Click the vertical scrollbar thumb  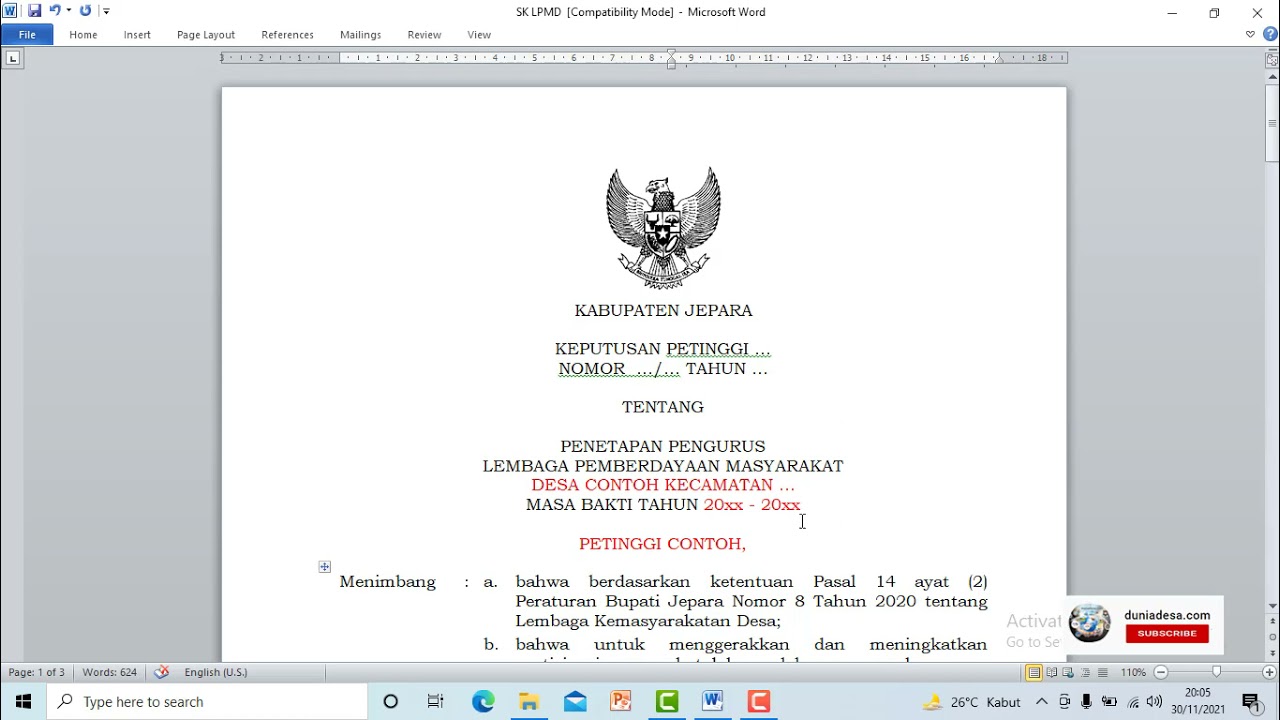pos(1272,125)
